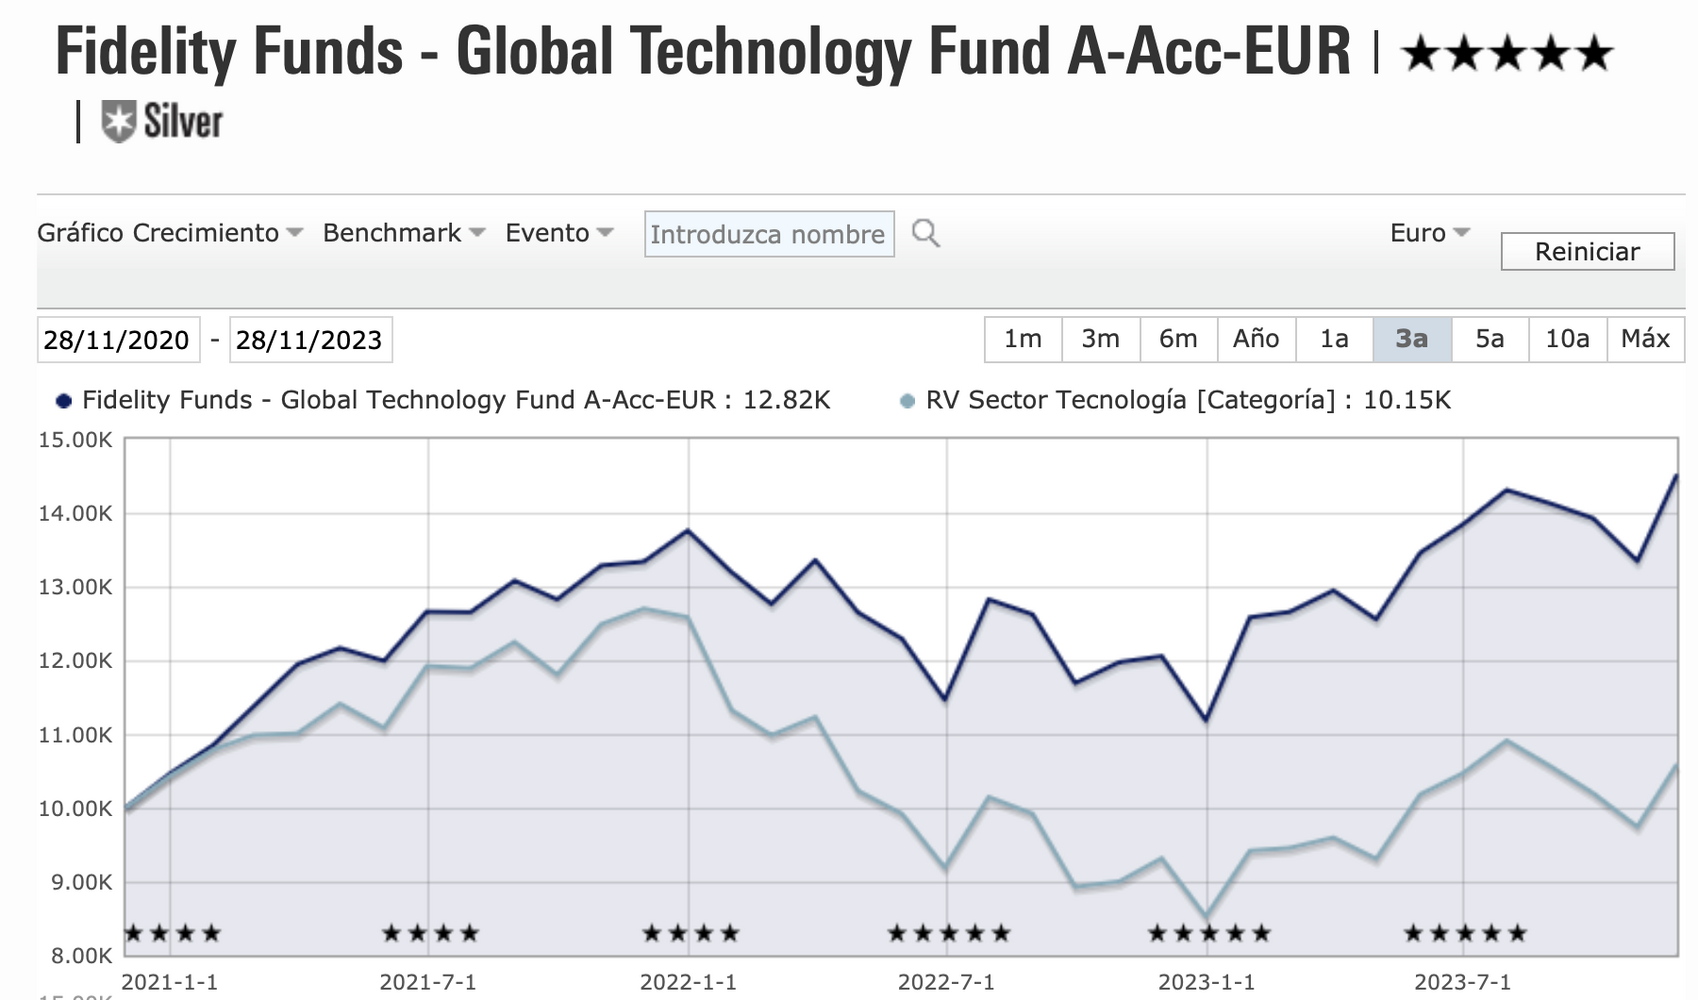
Task: Click the start date field 28/11/2020
Action: (117, 340)
